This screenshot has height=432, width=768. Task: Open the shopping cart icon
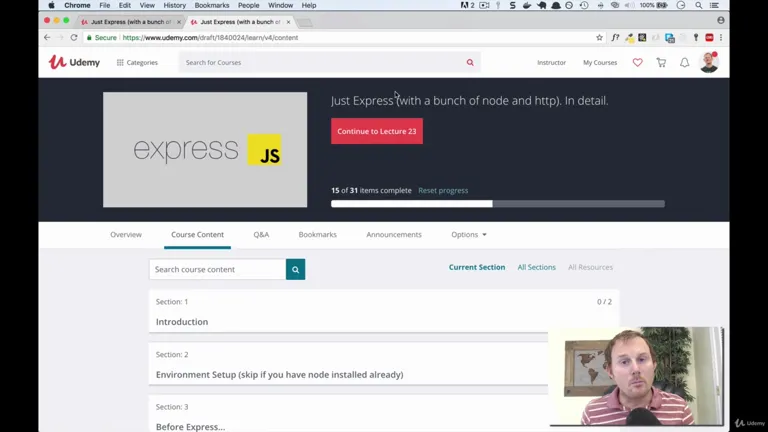661,63
